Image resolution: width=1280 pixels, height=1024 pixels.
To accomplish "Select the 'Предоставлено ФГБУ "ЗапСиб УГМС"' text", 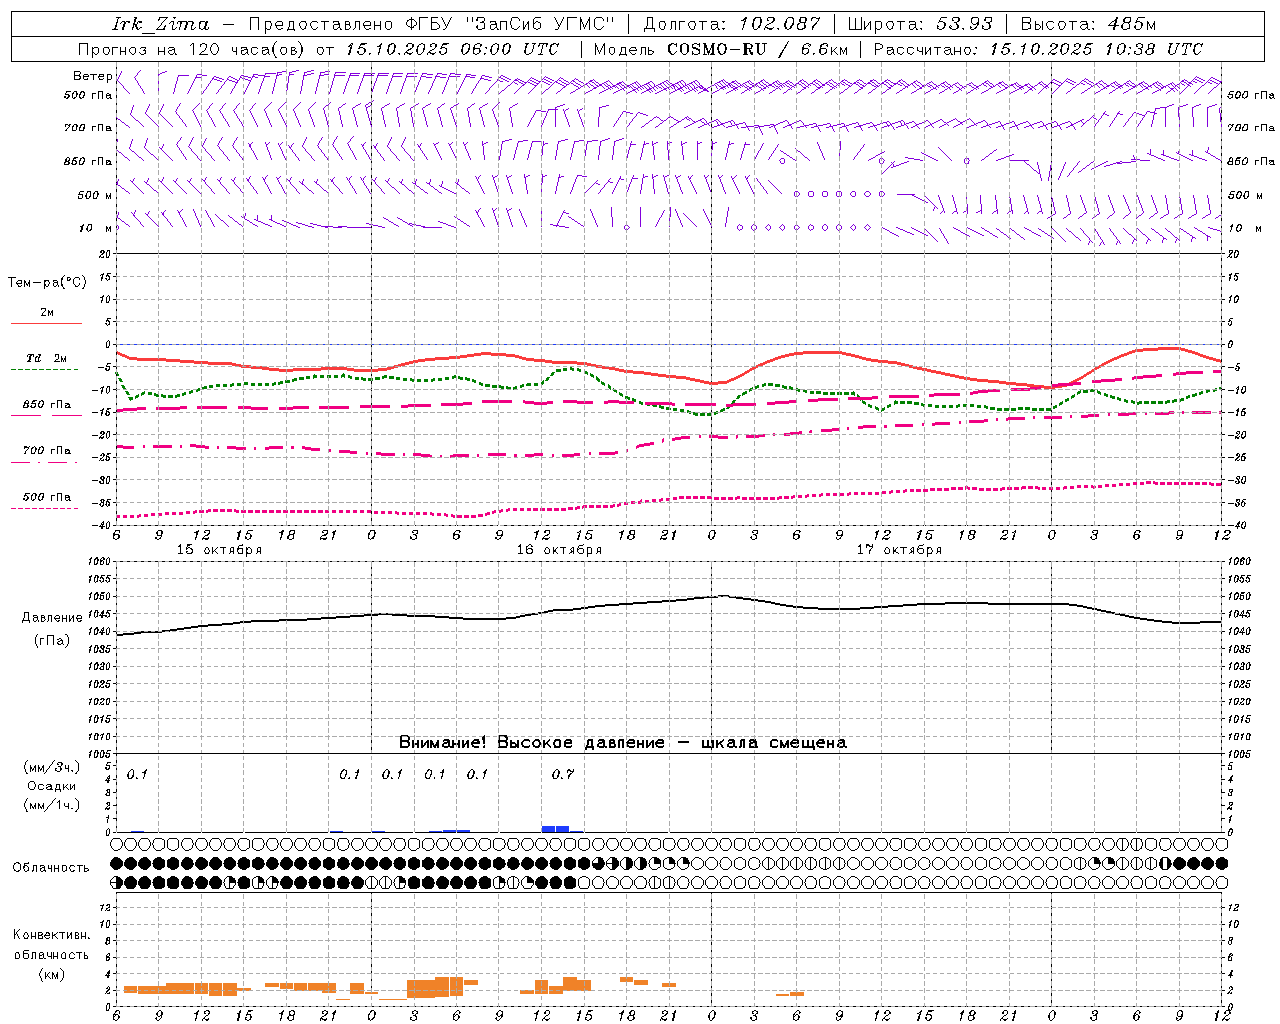I will point(431,24).
